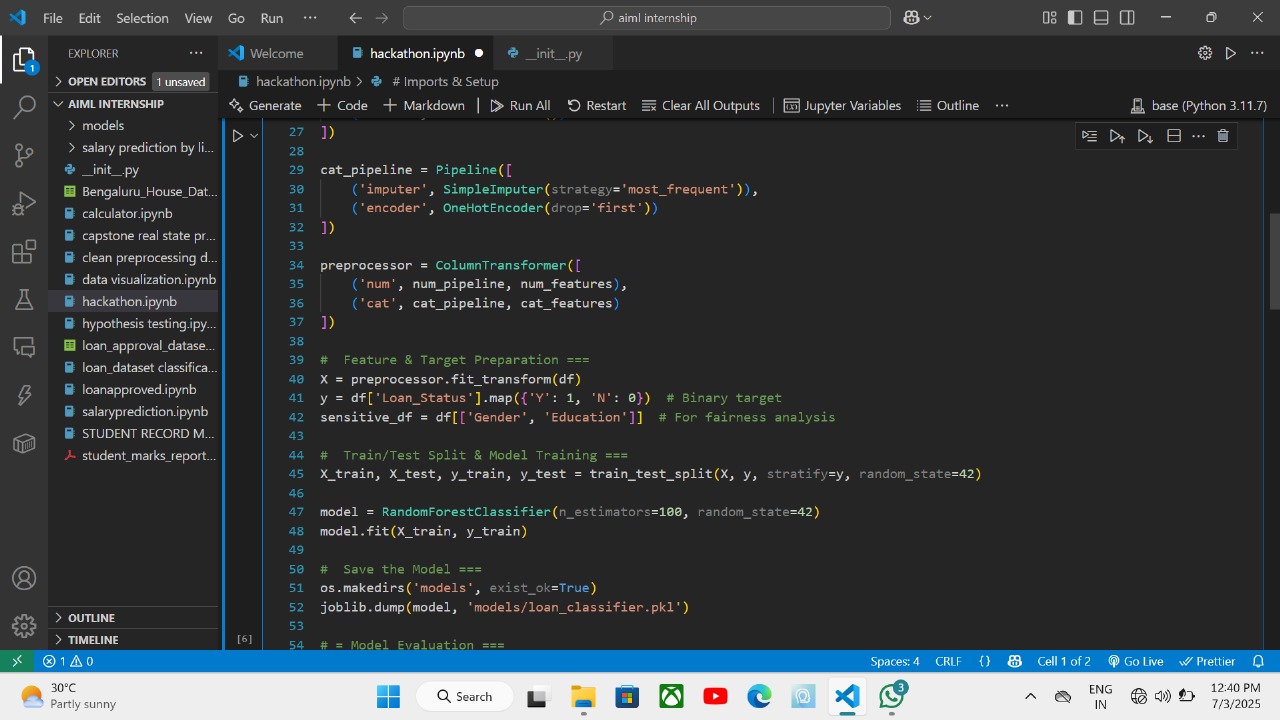Go back with the left arrow
The width and height of the screenshot is (1280, 720).
coord(356,18)
